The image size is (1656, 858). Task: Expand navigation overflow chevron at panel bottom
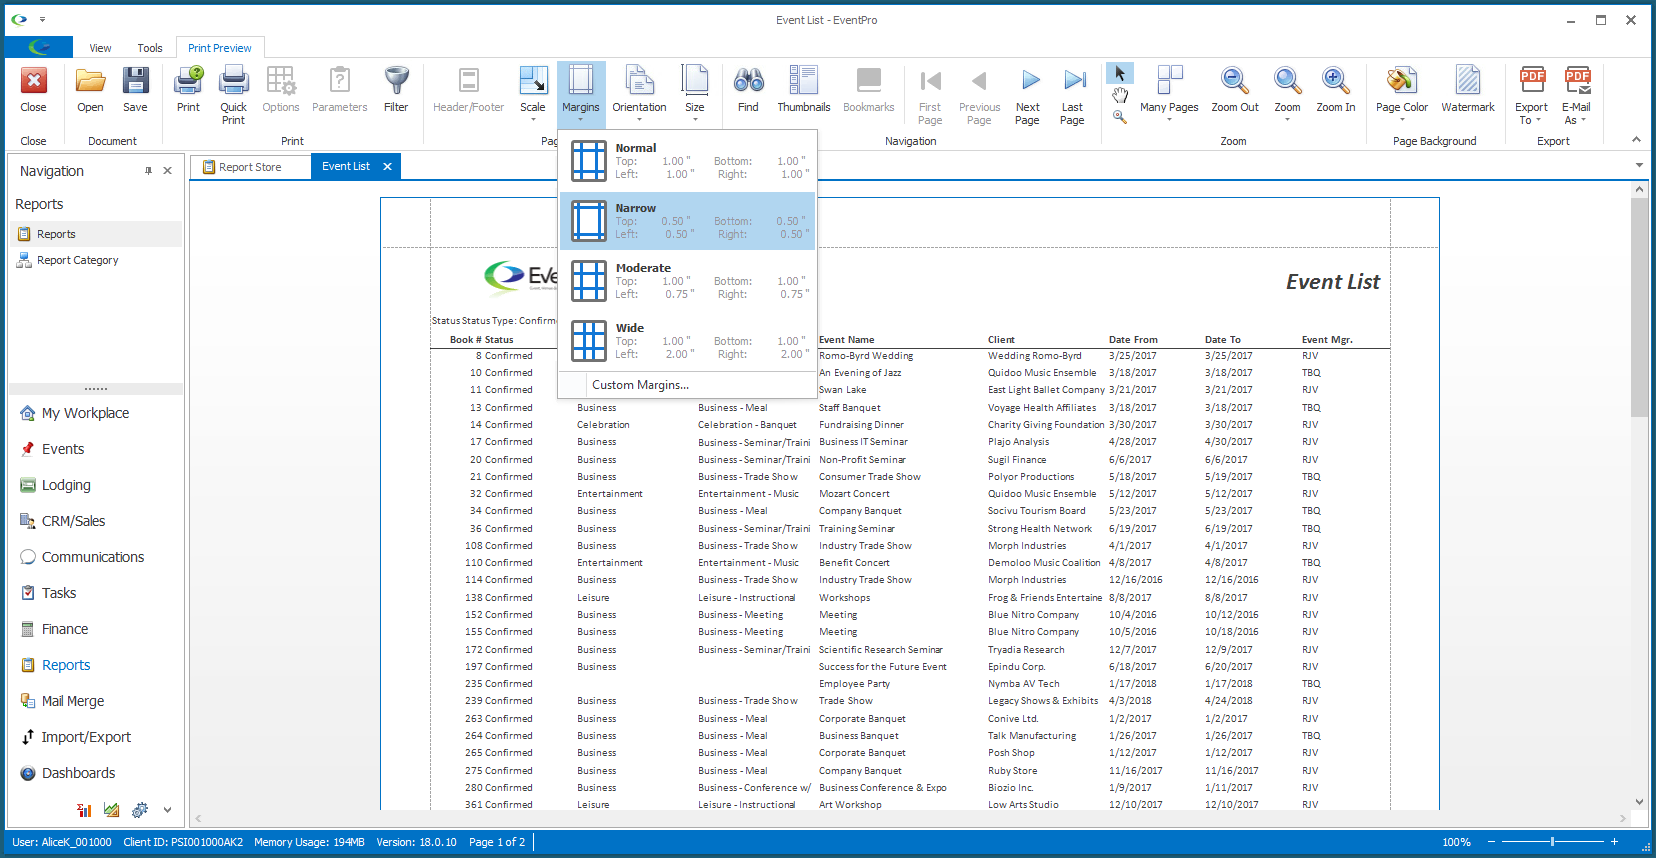pyautogui.click(x=167, y=810)
